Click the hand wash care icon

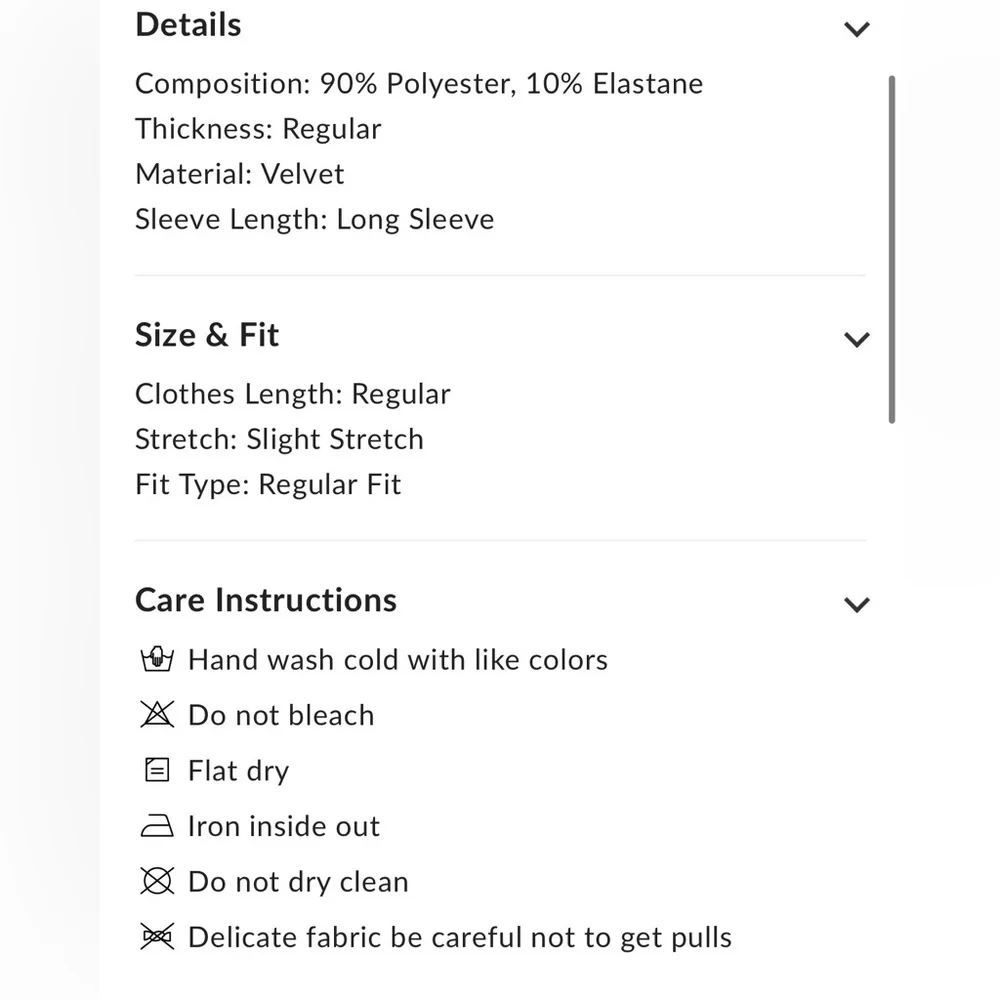click(157, 660)
